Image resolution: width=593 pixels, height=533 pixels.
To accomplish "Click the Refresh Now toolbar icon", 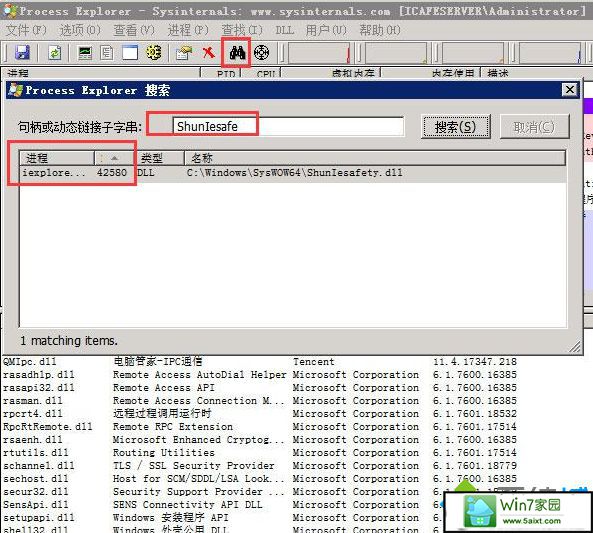I will [x=55, y=53].
